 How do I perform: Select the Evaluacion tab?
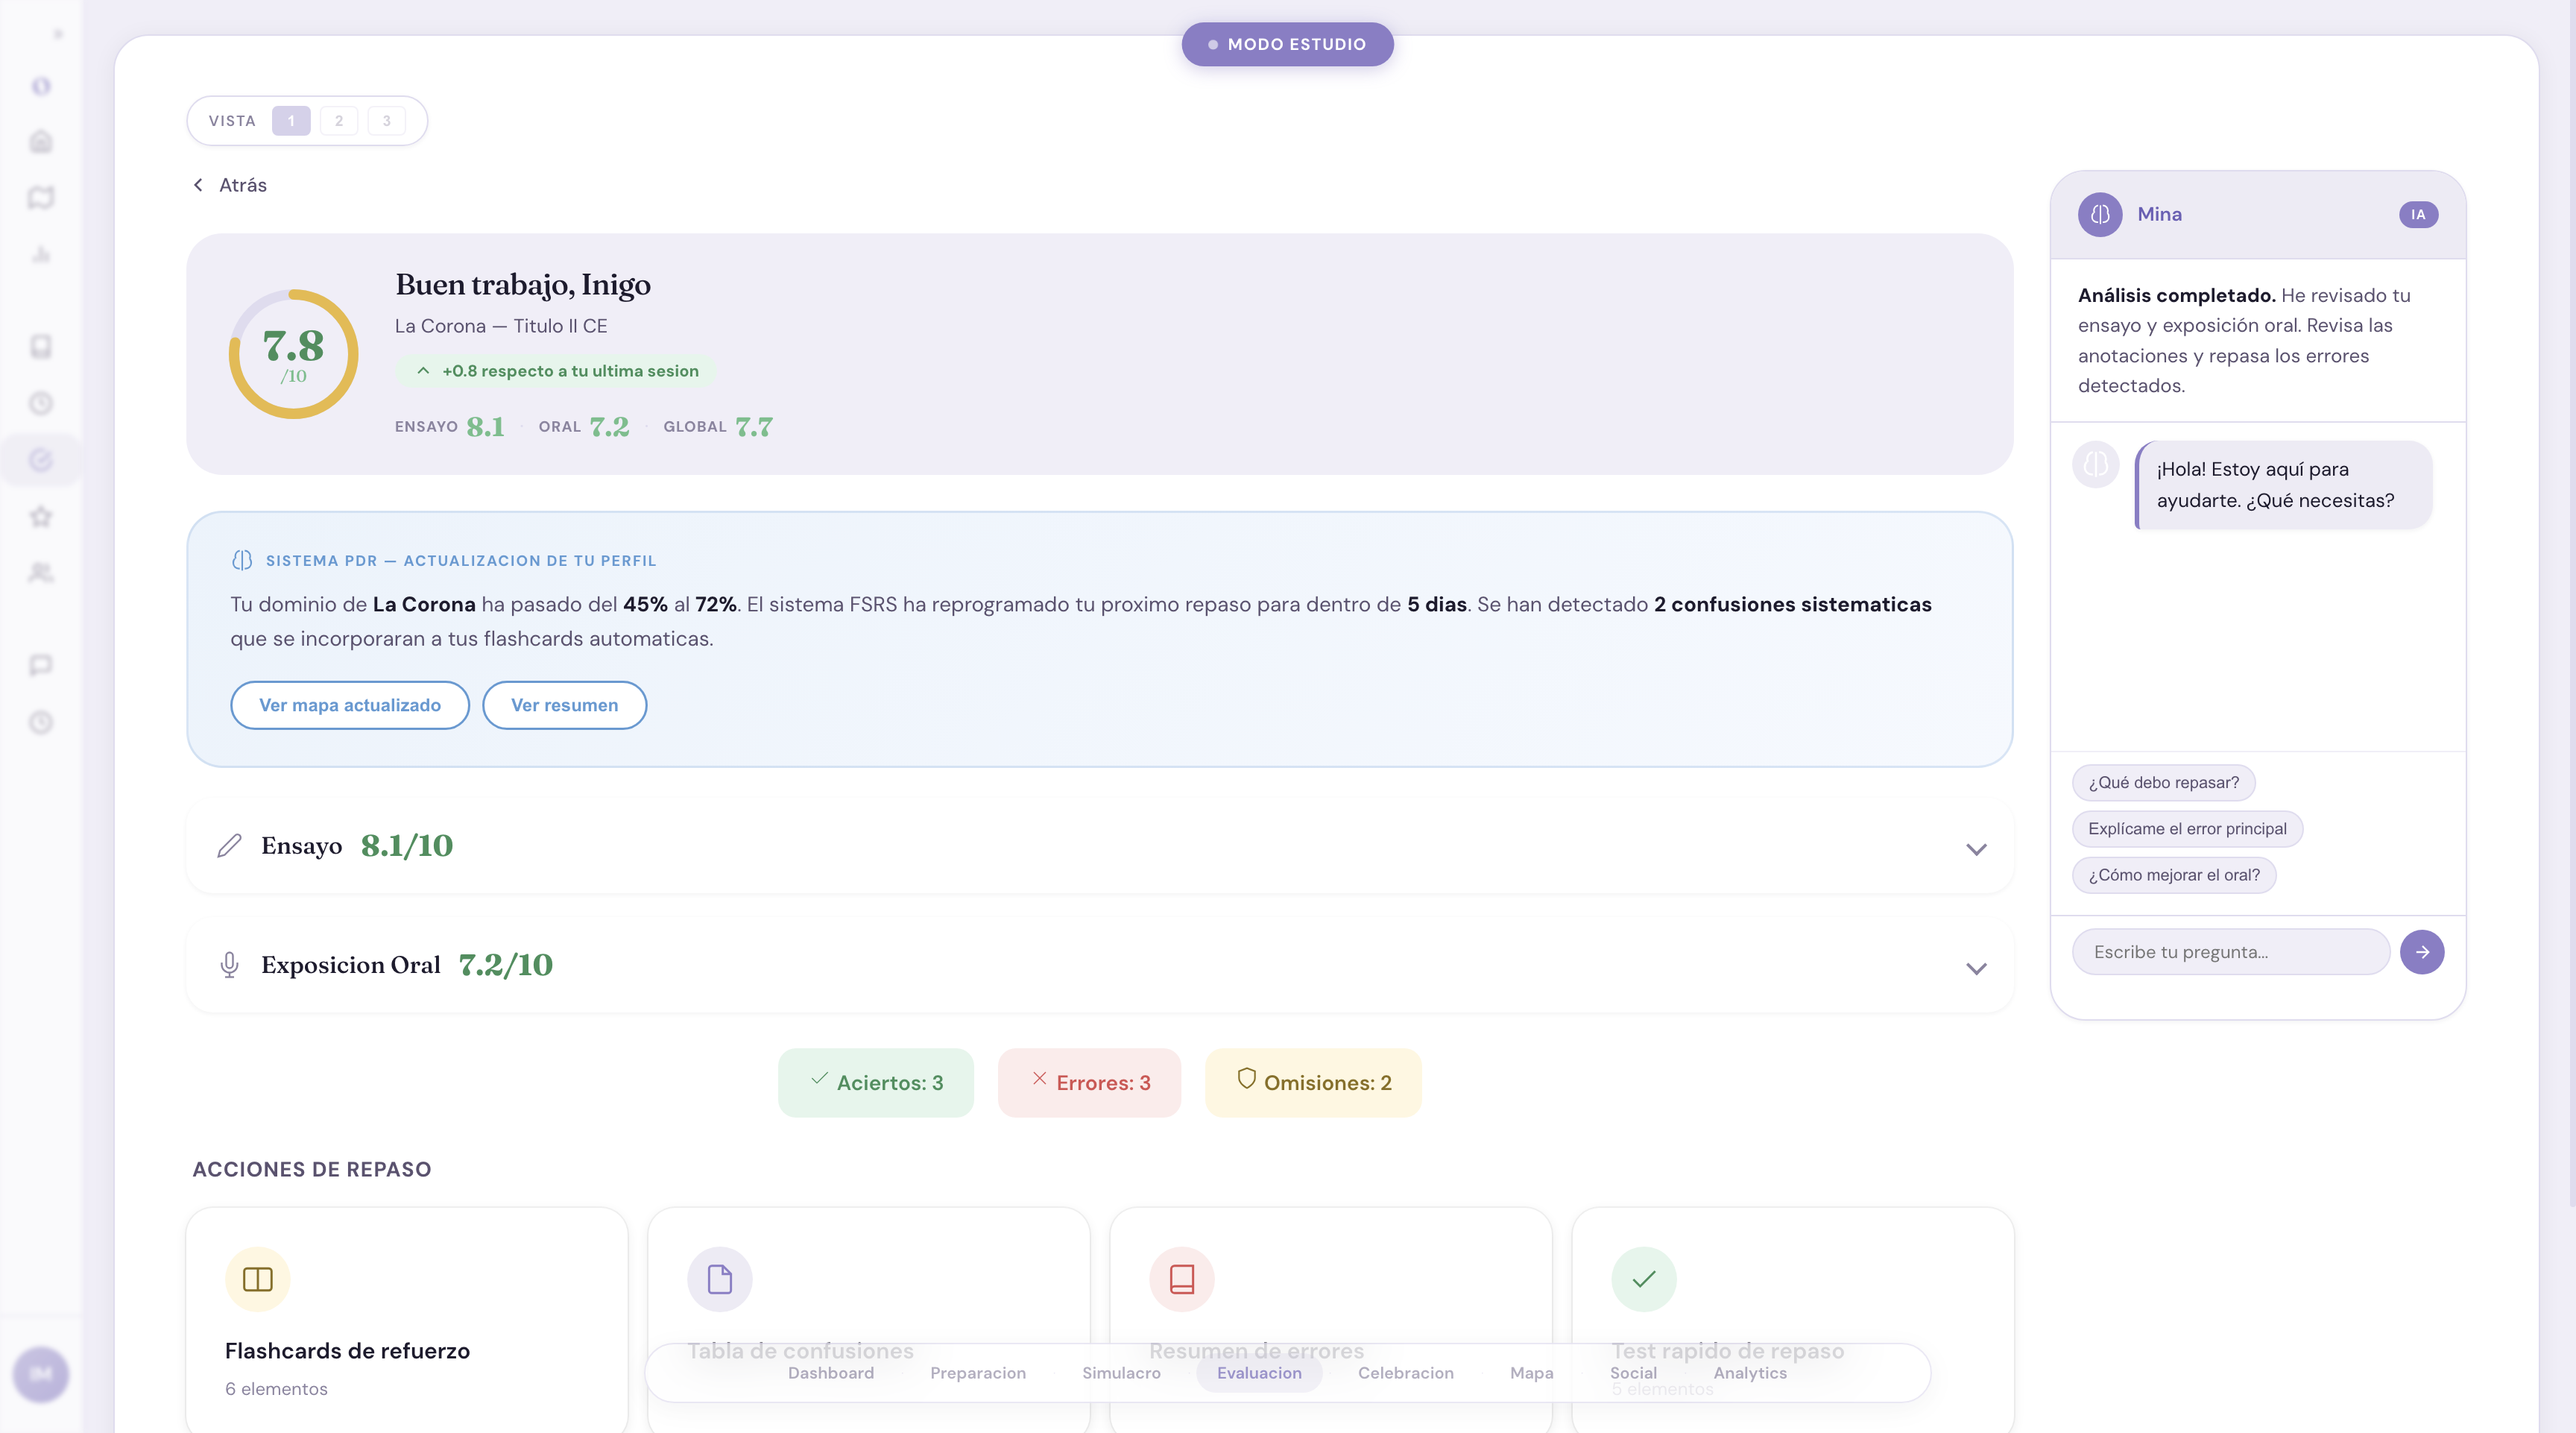[1259, 1373]
